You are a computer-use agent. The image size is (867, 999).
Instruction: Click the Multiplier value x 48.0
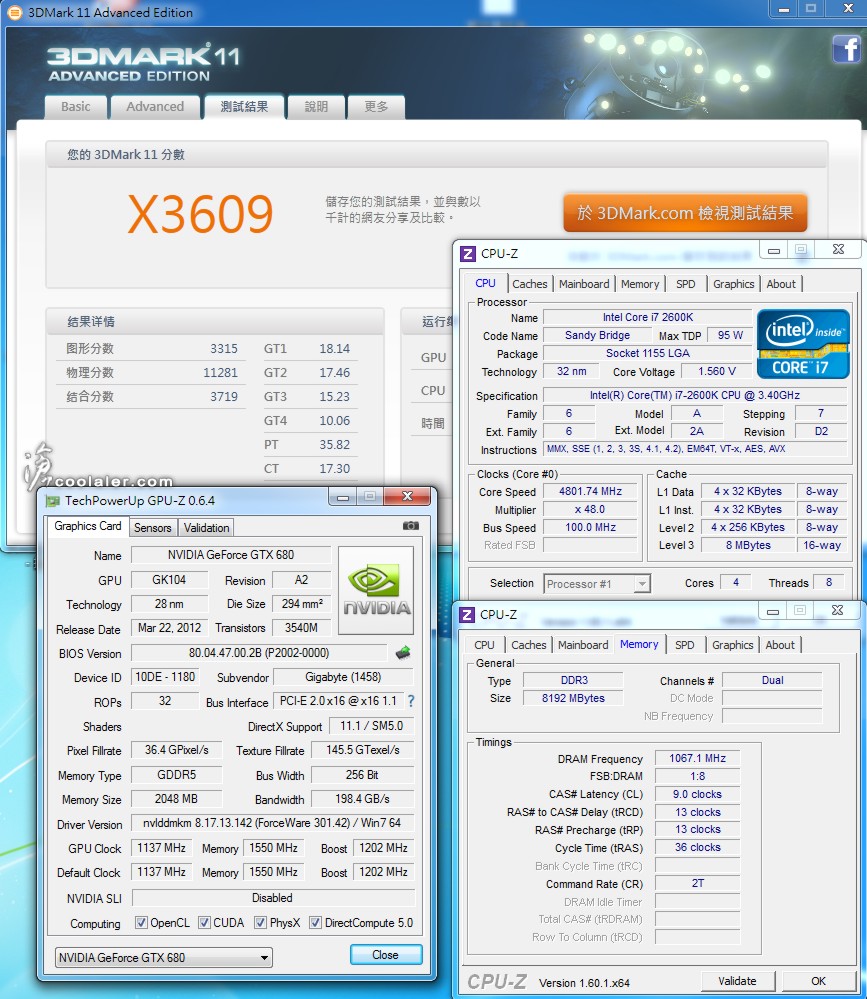tap(591, 509)
